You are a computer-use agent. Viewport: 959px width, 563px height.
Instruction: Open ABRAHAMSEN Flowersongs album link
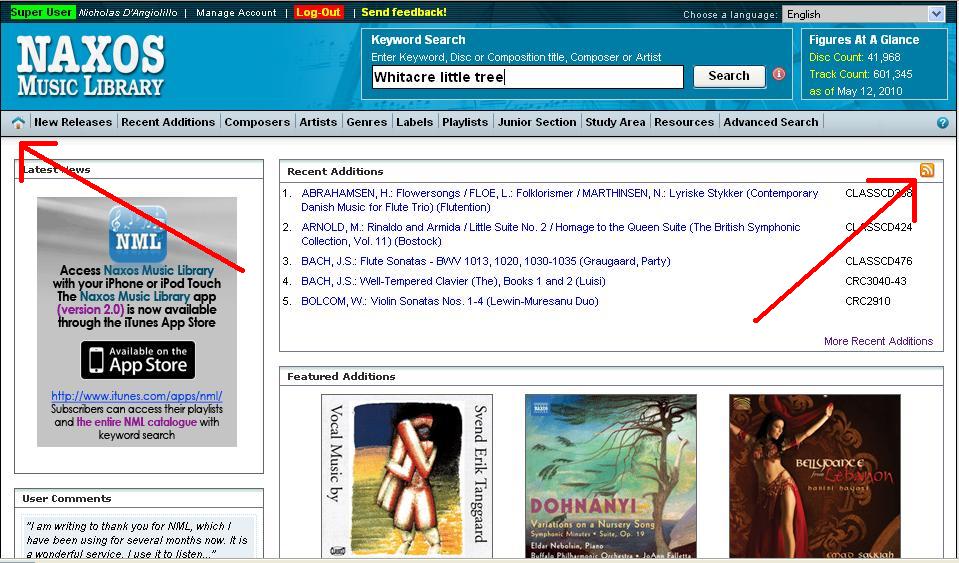tap(560, 200)
